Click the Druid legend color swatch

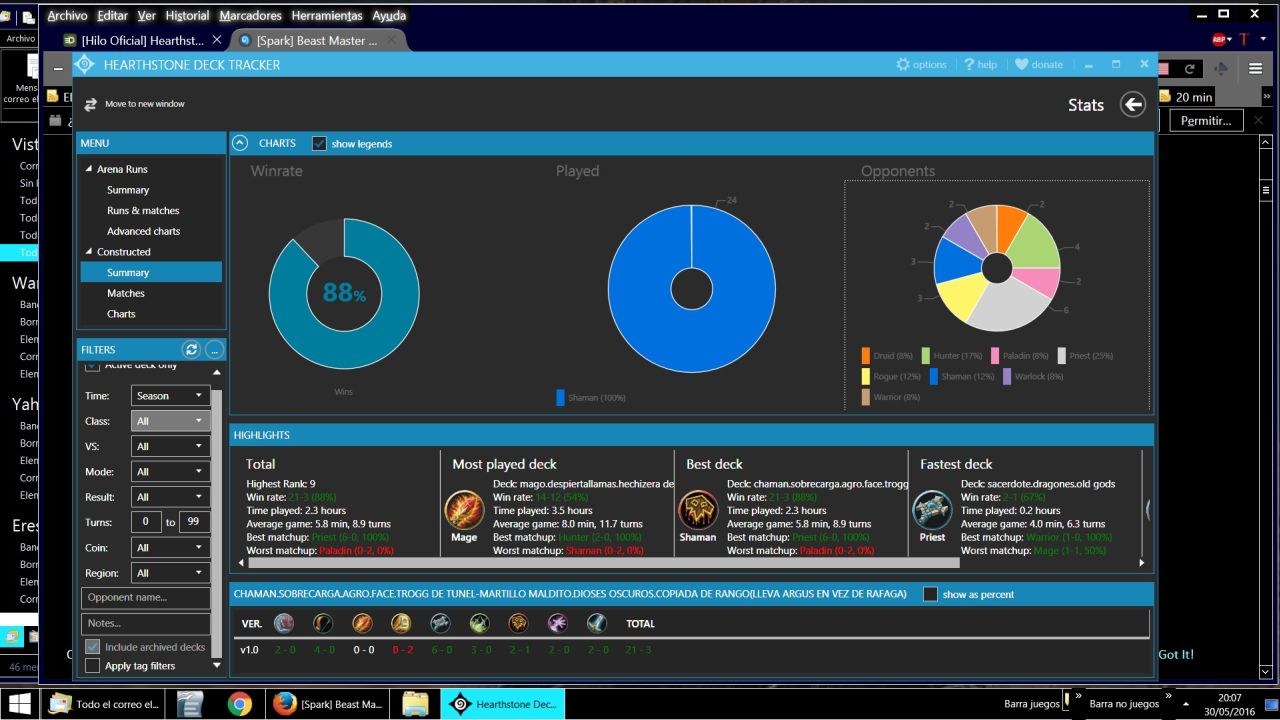click(866, 355)
